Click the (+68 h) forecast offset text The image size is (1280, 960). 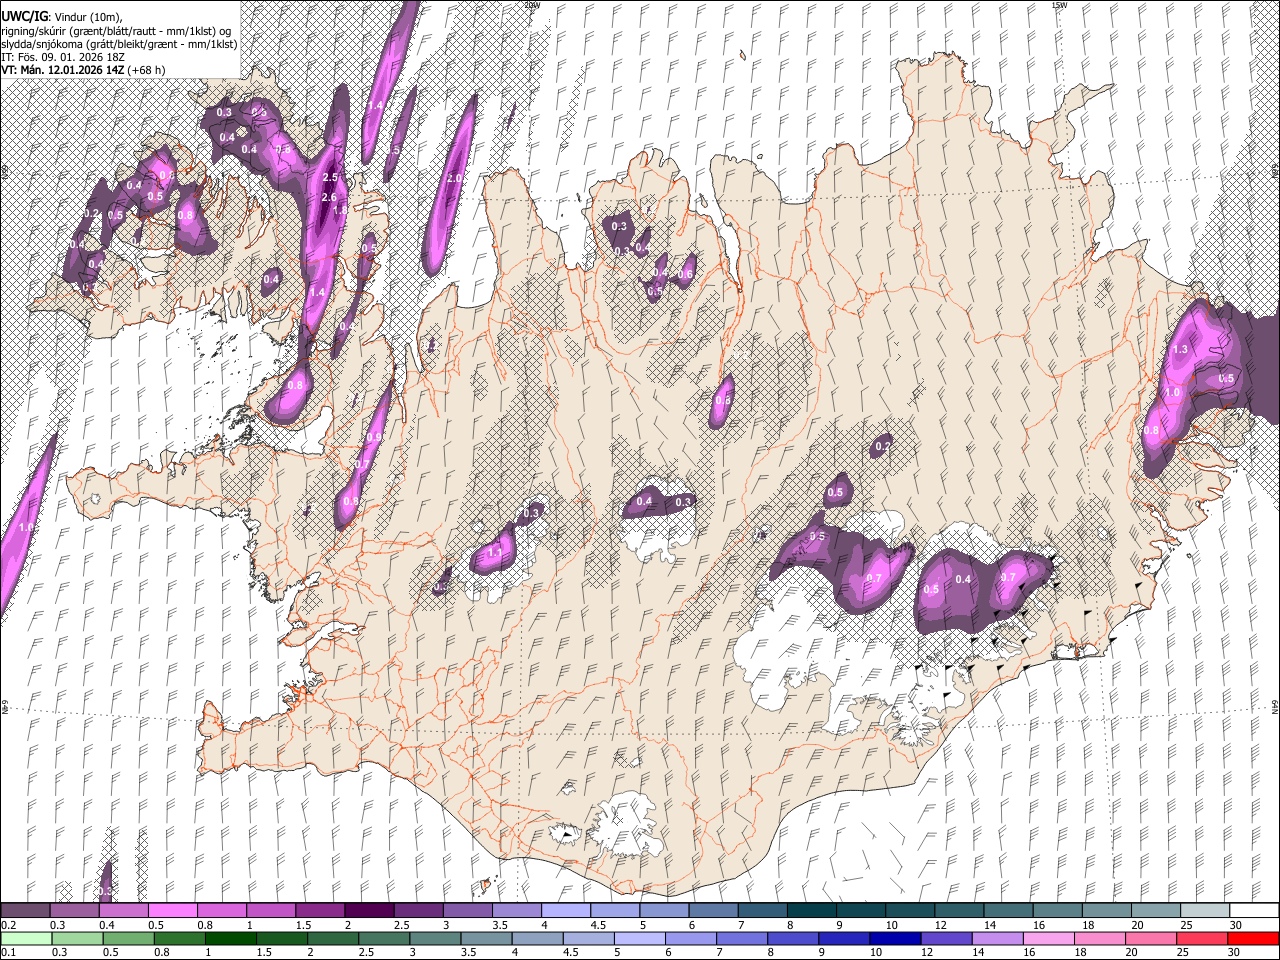click(146, 70)
